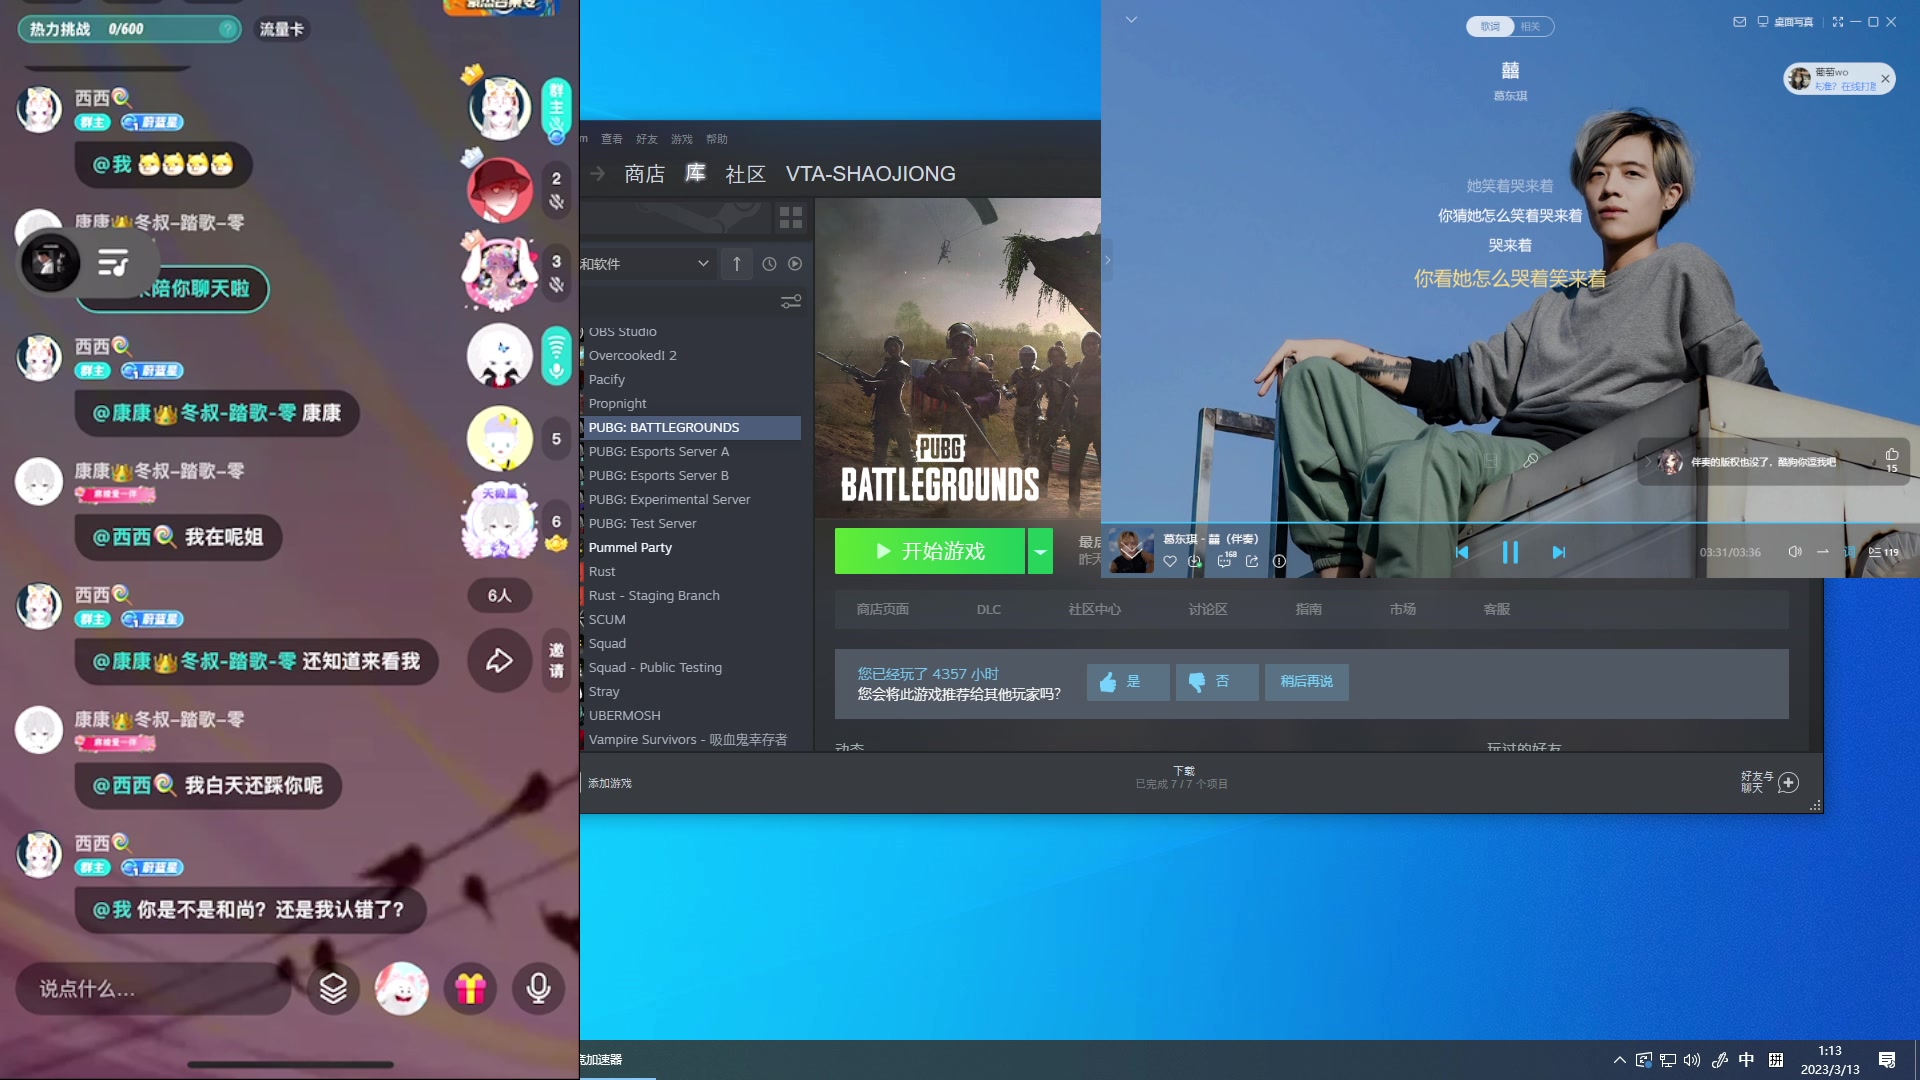Expand play button options dropdown arrow
The width and height of the screenshot is (1920, 1080).
[x=1040, y=551]
